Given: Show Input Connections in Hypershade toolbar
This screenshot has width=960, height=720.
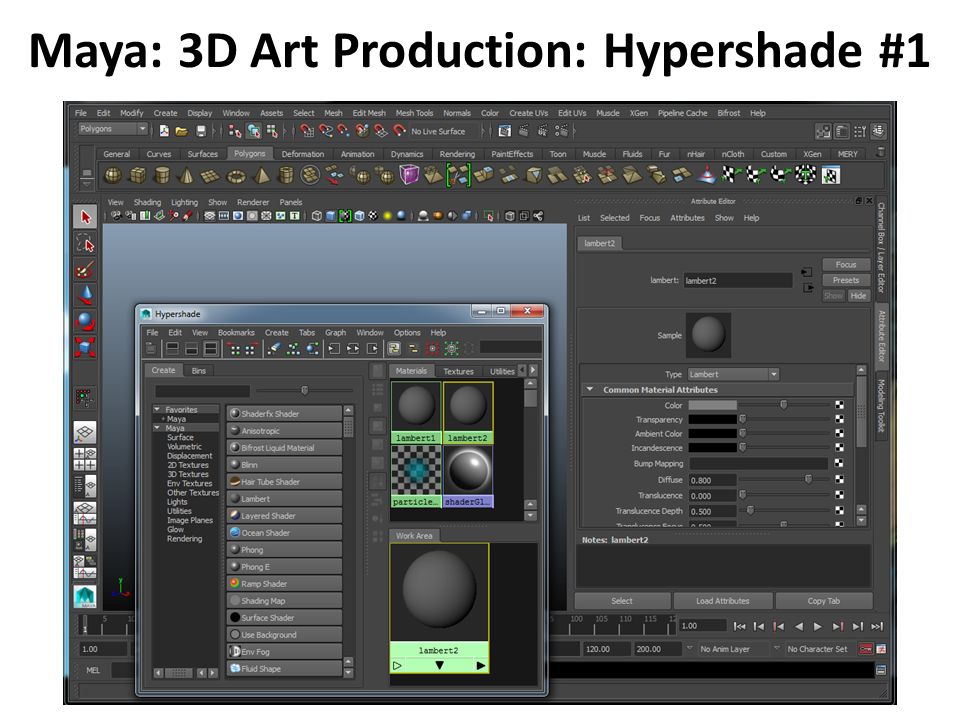Looking at the screenshot, I should pos(334,349).
